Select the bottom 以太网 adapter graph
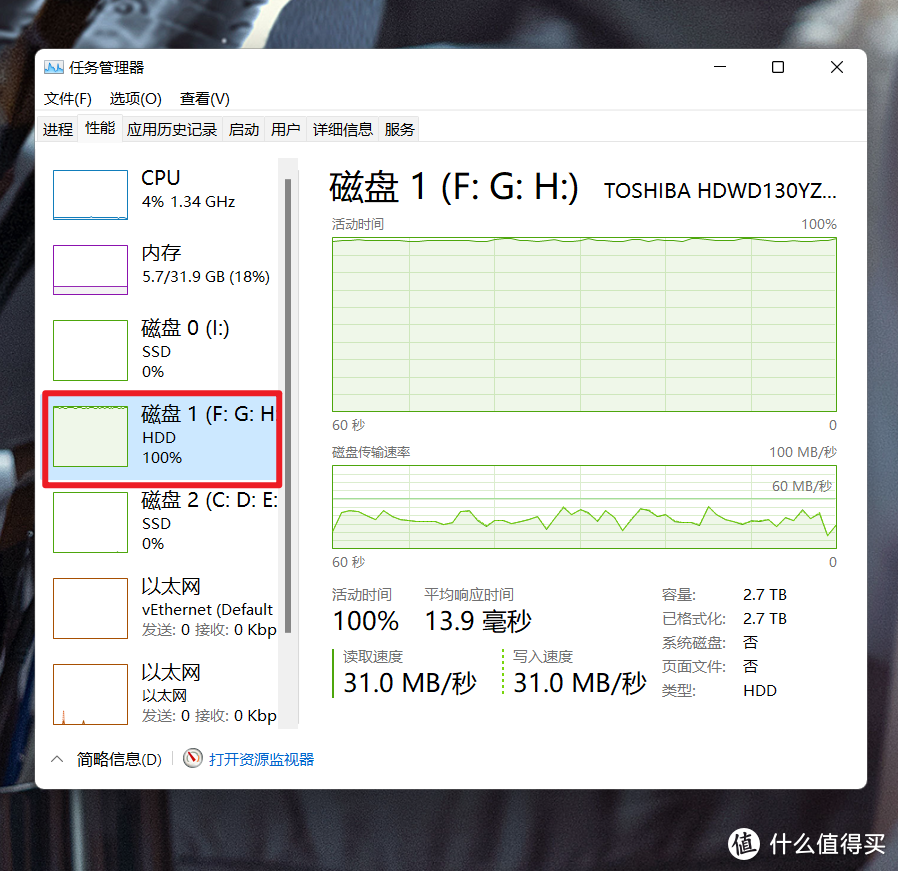The width and height of the screenshot is (898, 871). tap(90, 694)
